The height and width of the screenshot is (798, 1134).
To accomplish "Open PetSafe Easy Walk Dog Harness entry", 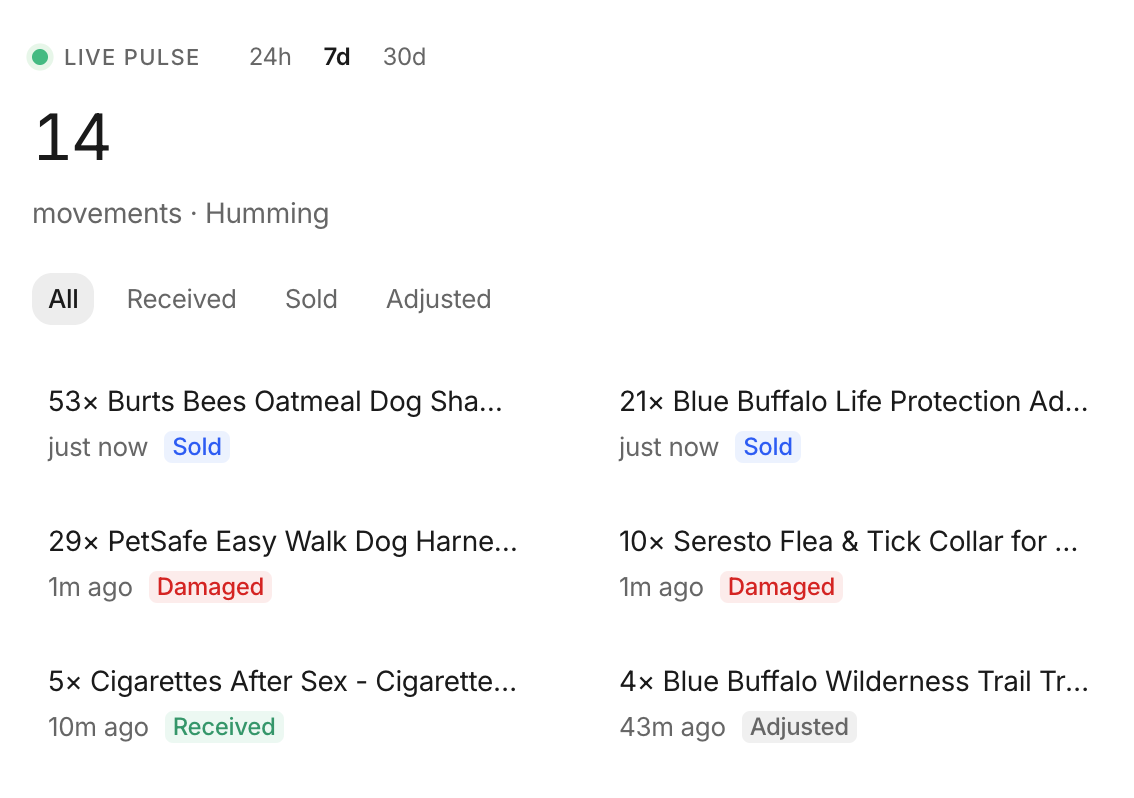I will (x=283, y=542).
